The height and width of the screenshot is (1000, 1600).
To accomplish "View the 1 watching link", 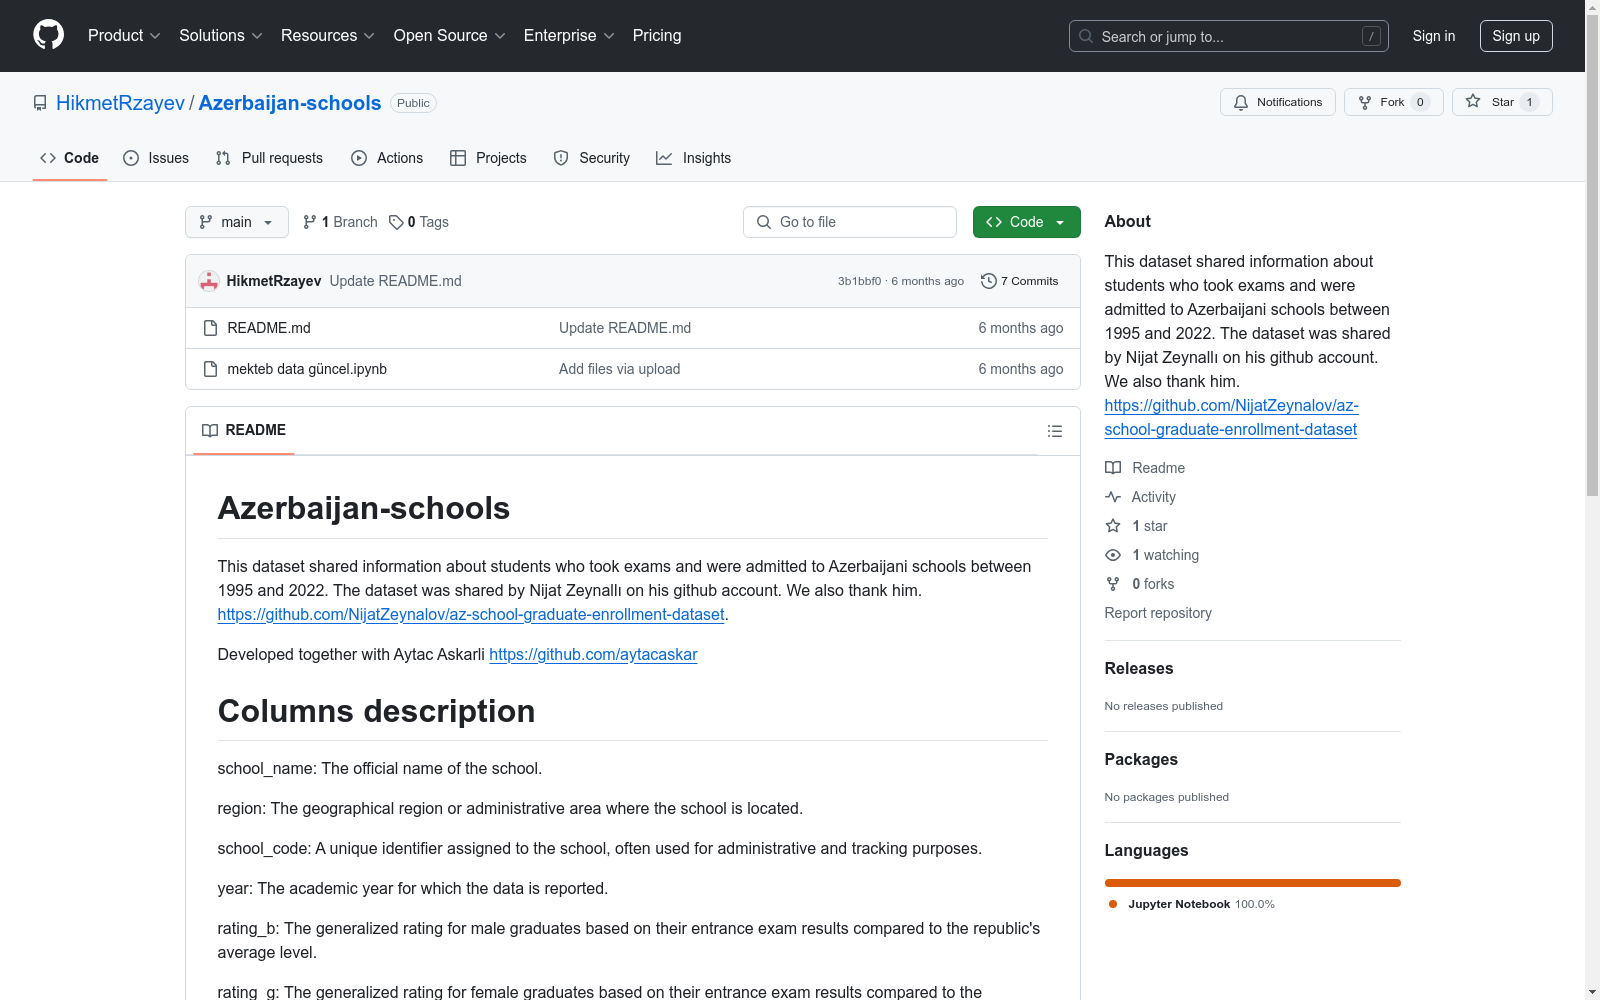I will pos(1152,555).
